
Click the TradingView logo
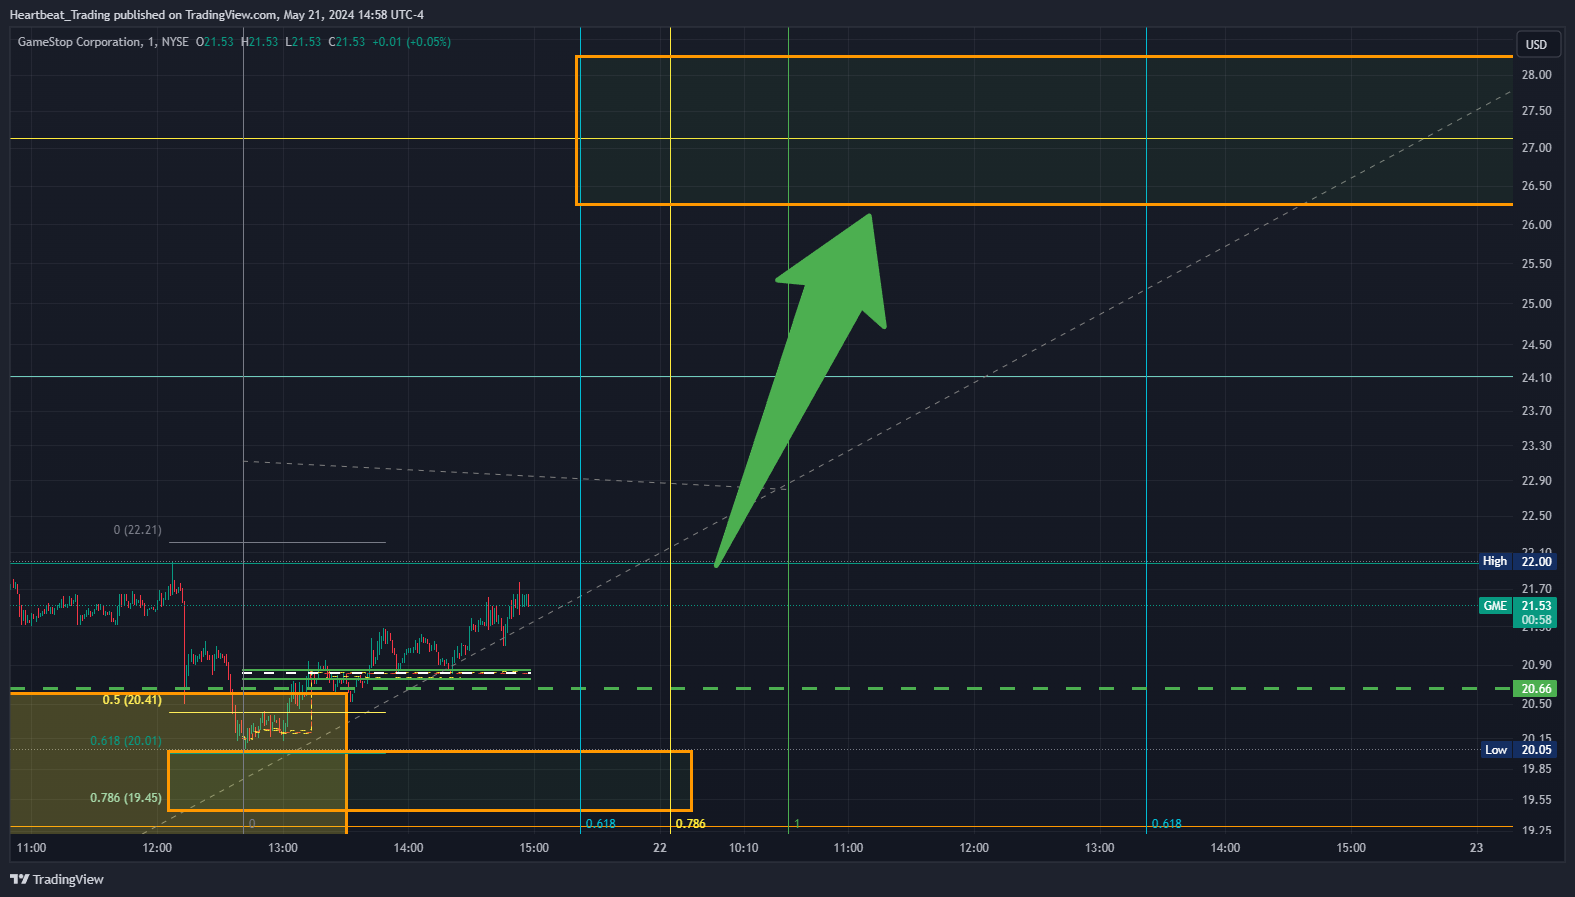click(57, 879)
